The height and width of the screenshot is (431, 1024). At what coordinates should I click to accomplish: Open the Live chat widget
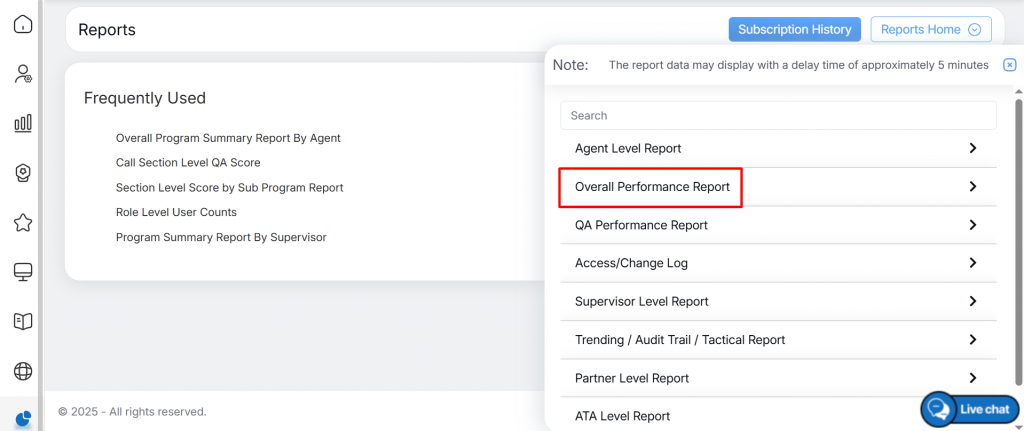pos(969,409)
